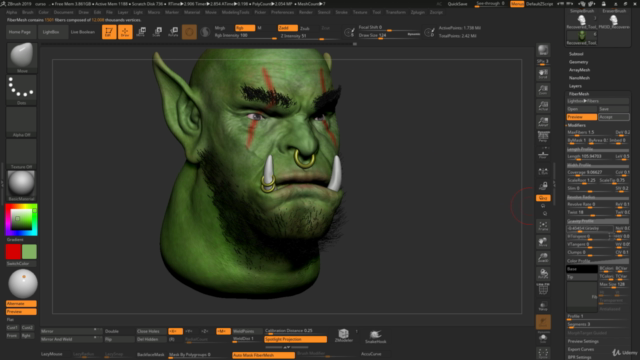Click the navigation Move icon in right shelf

(543, 242)
